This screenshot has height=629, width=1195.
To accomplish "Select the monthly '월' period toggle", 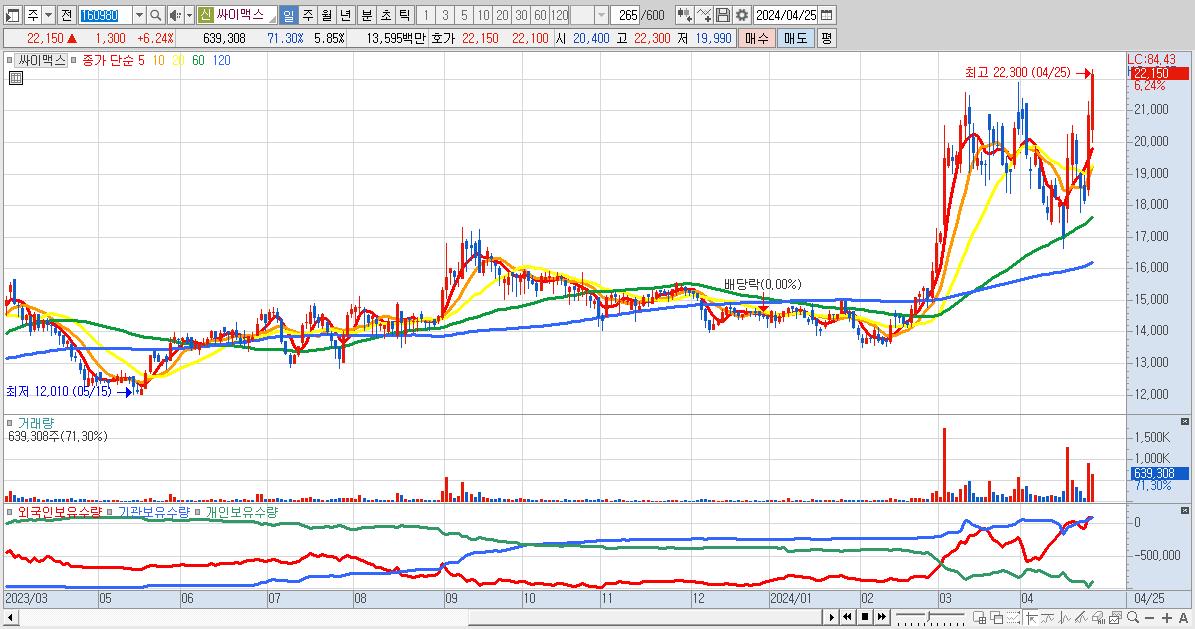I will [326, 15].
